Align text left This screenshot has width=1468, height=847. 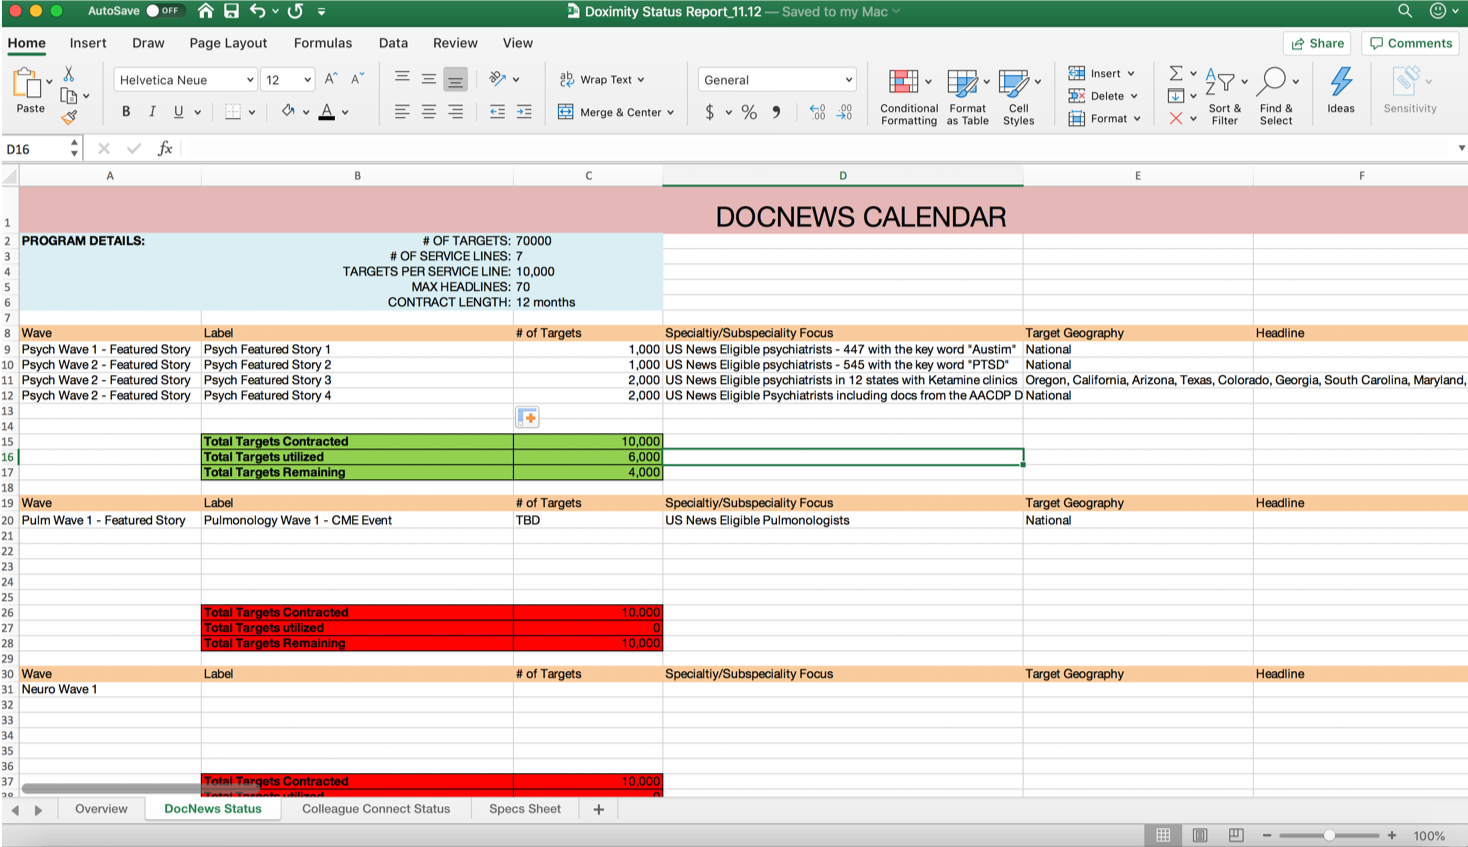pyautogui.click(x=402, y=112)
